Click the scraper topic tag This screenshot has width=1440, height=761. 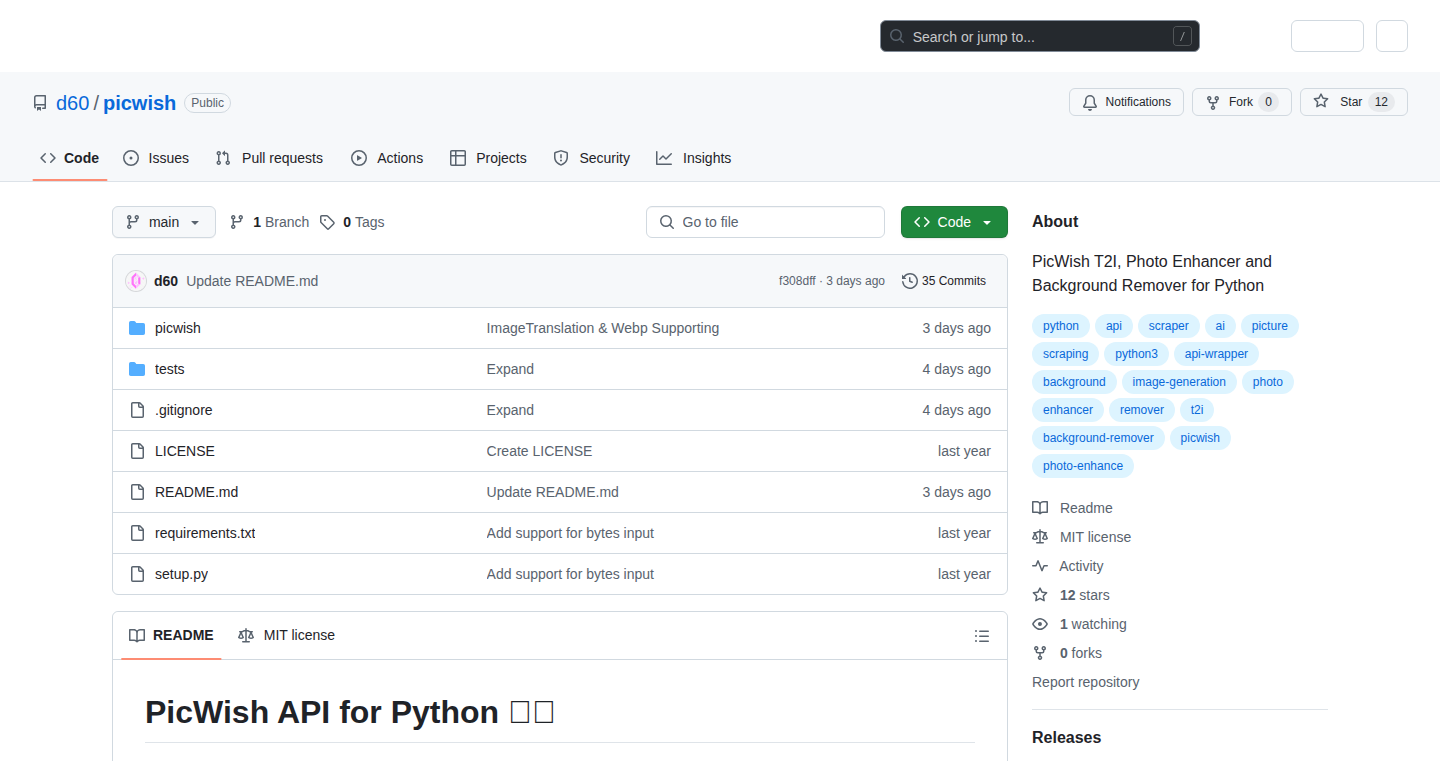(1169, 326)
